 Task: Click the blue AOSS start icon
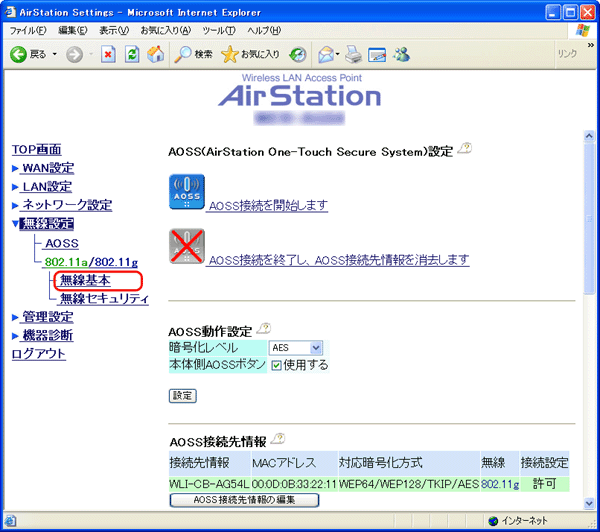click(x=187, y=192)
